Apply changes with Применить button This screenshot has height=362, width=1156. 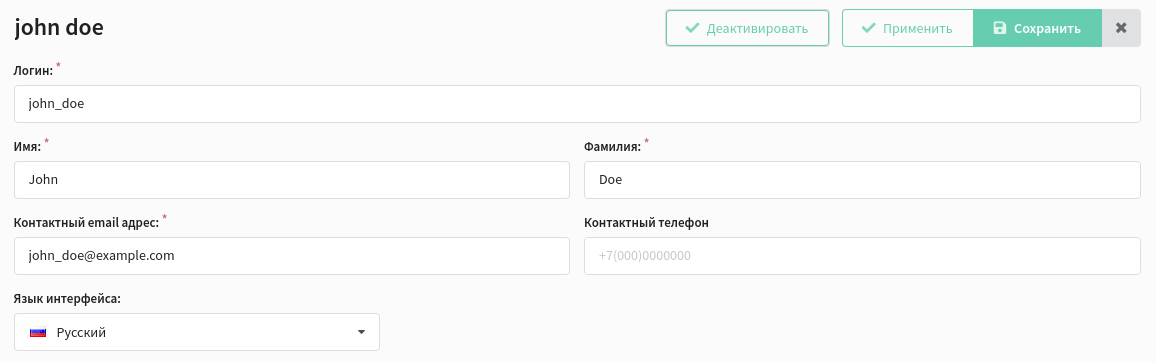click(x=908, y=28)
